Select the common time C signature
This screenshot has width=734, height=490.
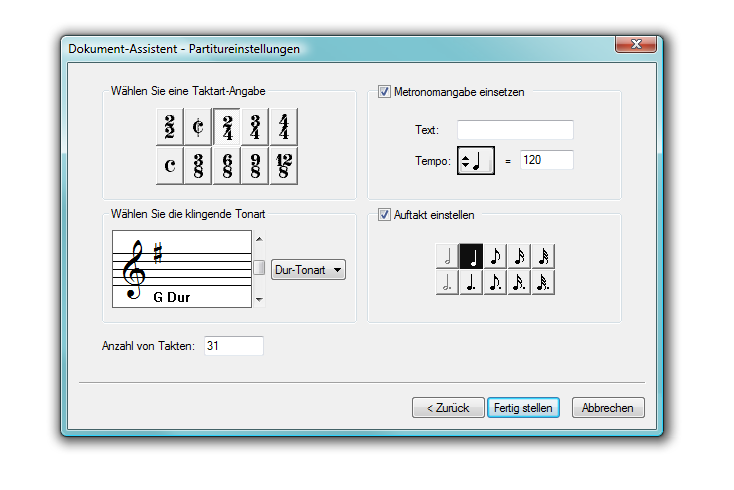[x=170, y=165]
